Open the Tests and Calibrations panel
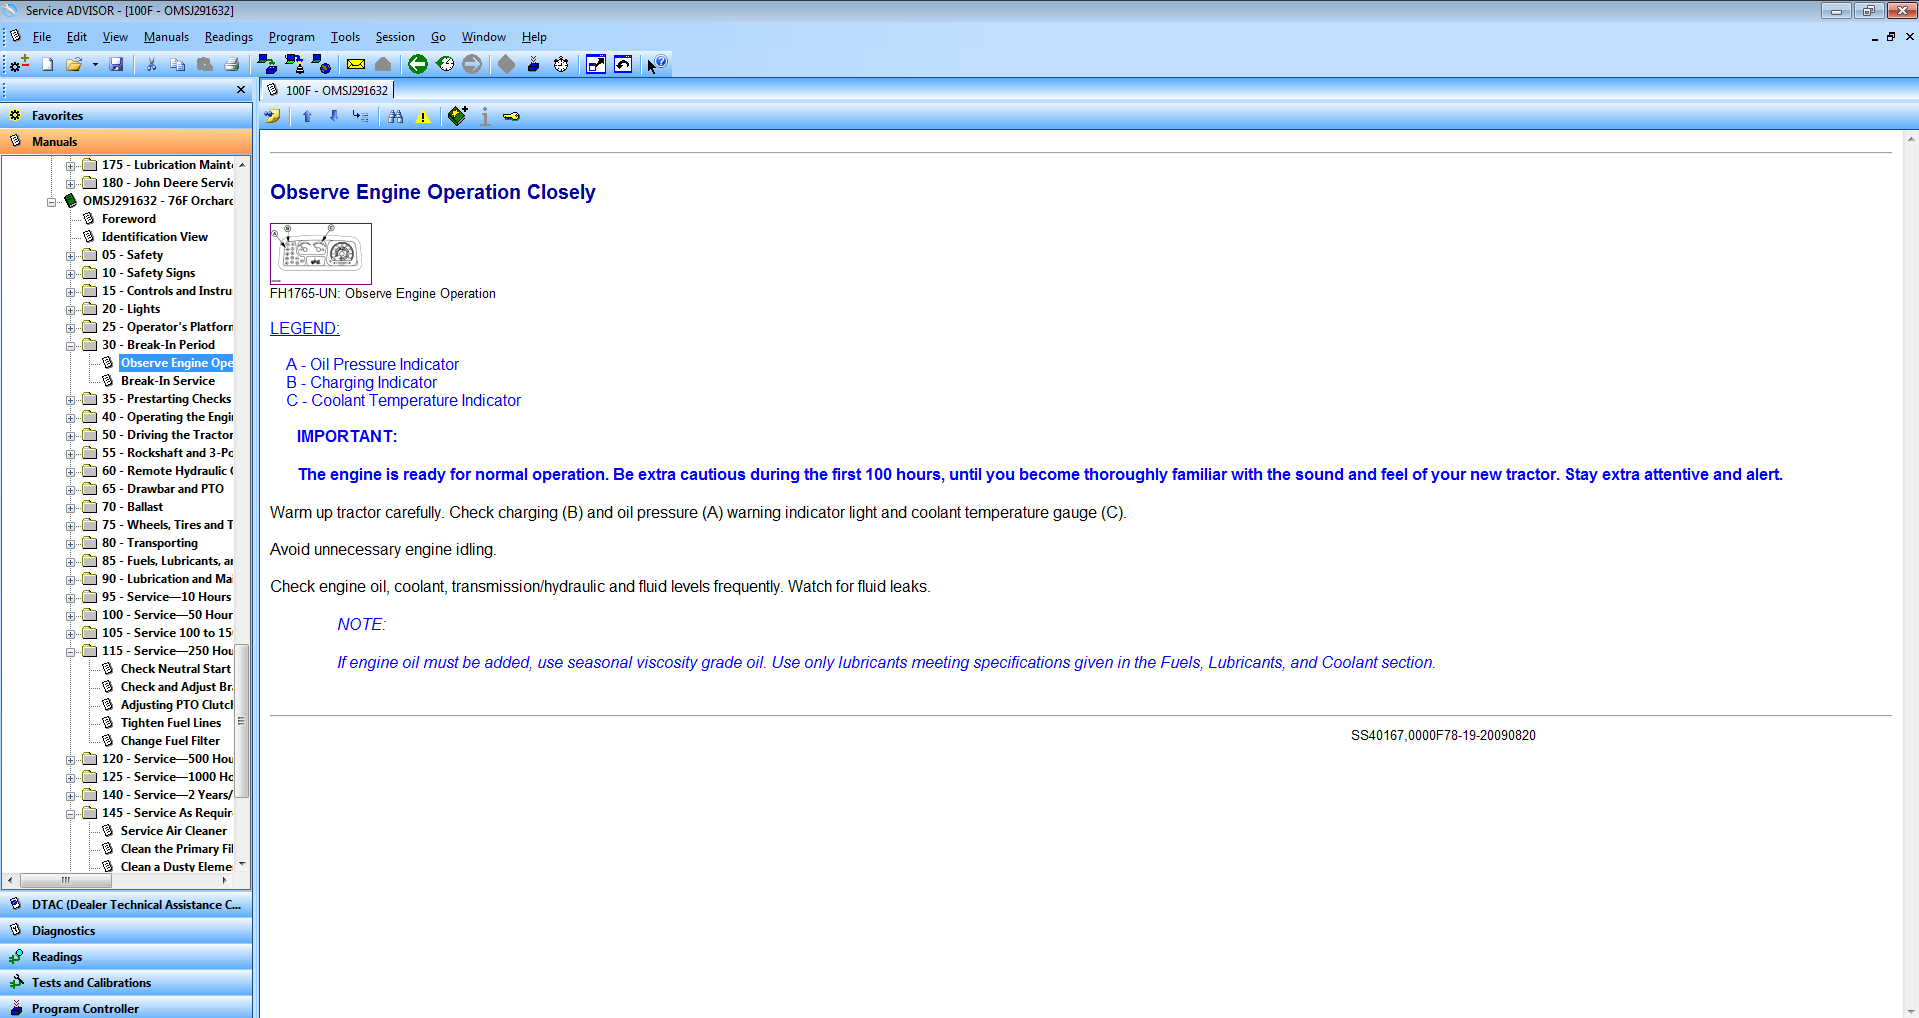1919x1018 pixels. (126, 983)
